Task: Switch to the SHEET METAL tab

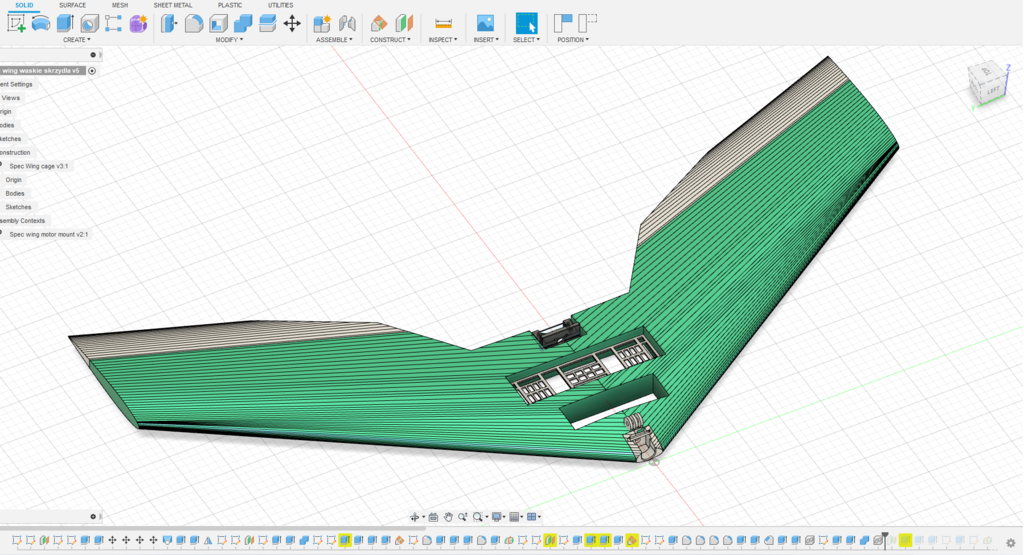Action: (173, 5)
